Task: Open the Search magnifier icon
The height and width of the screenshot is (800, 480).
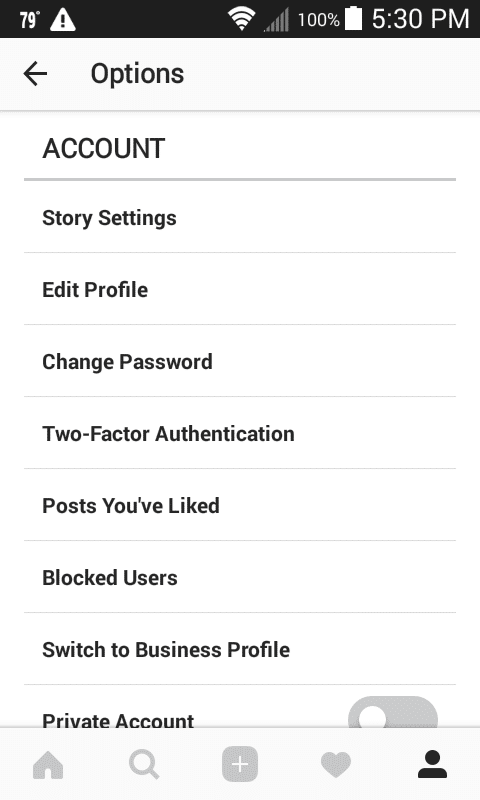Action: [x=144, y=765]
